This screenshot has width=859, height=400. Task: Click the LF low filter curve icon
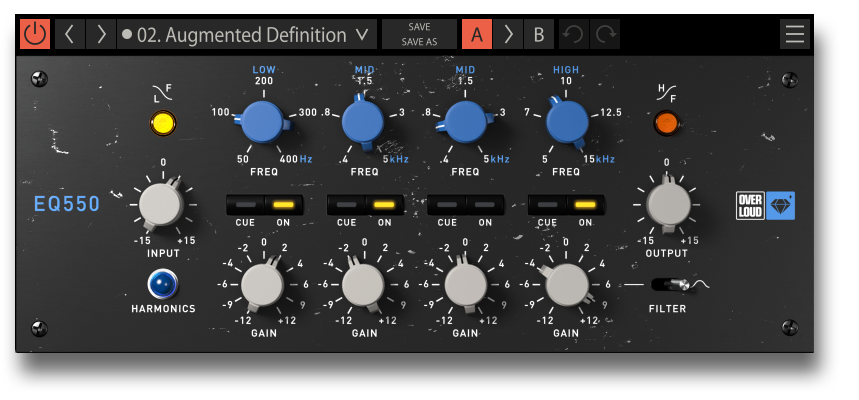point(163,93)
